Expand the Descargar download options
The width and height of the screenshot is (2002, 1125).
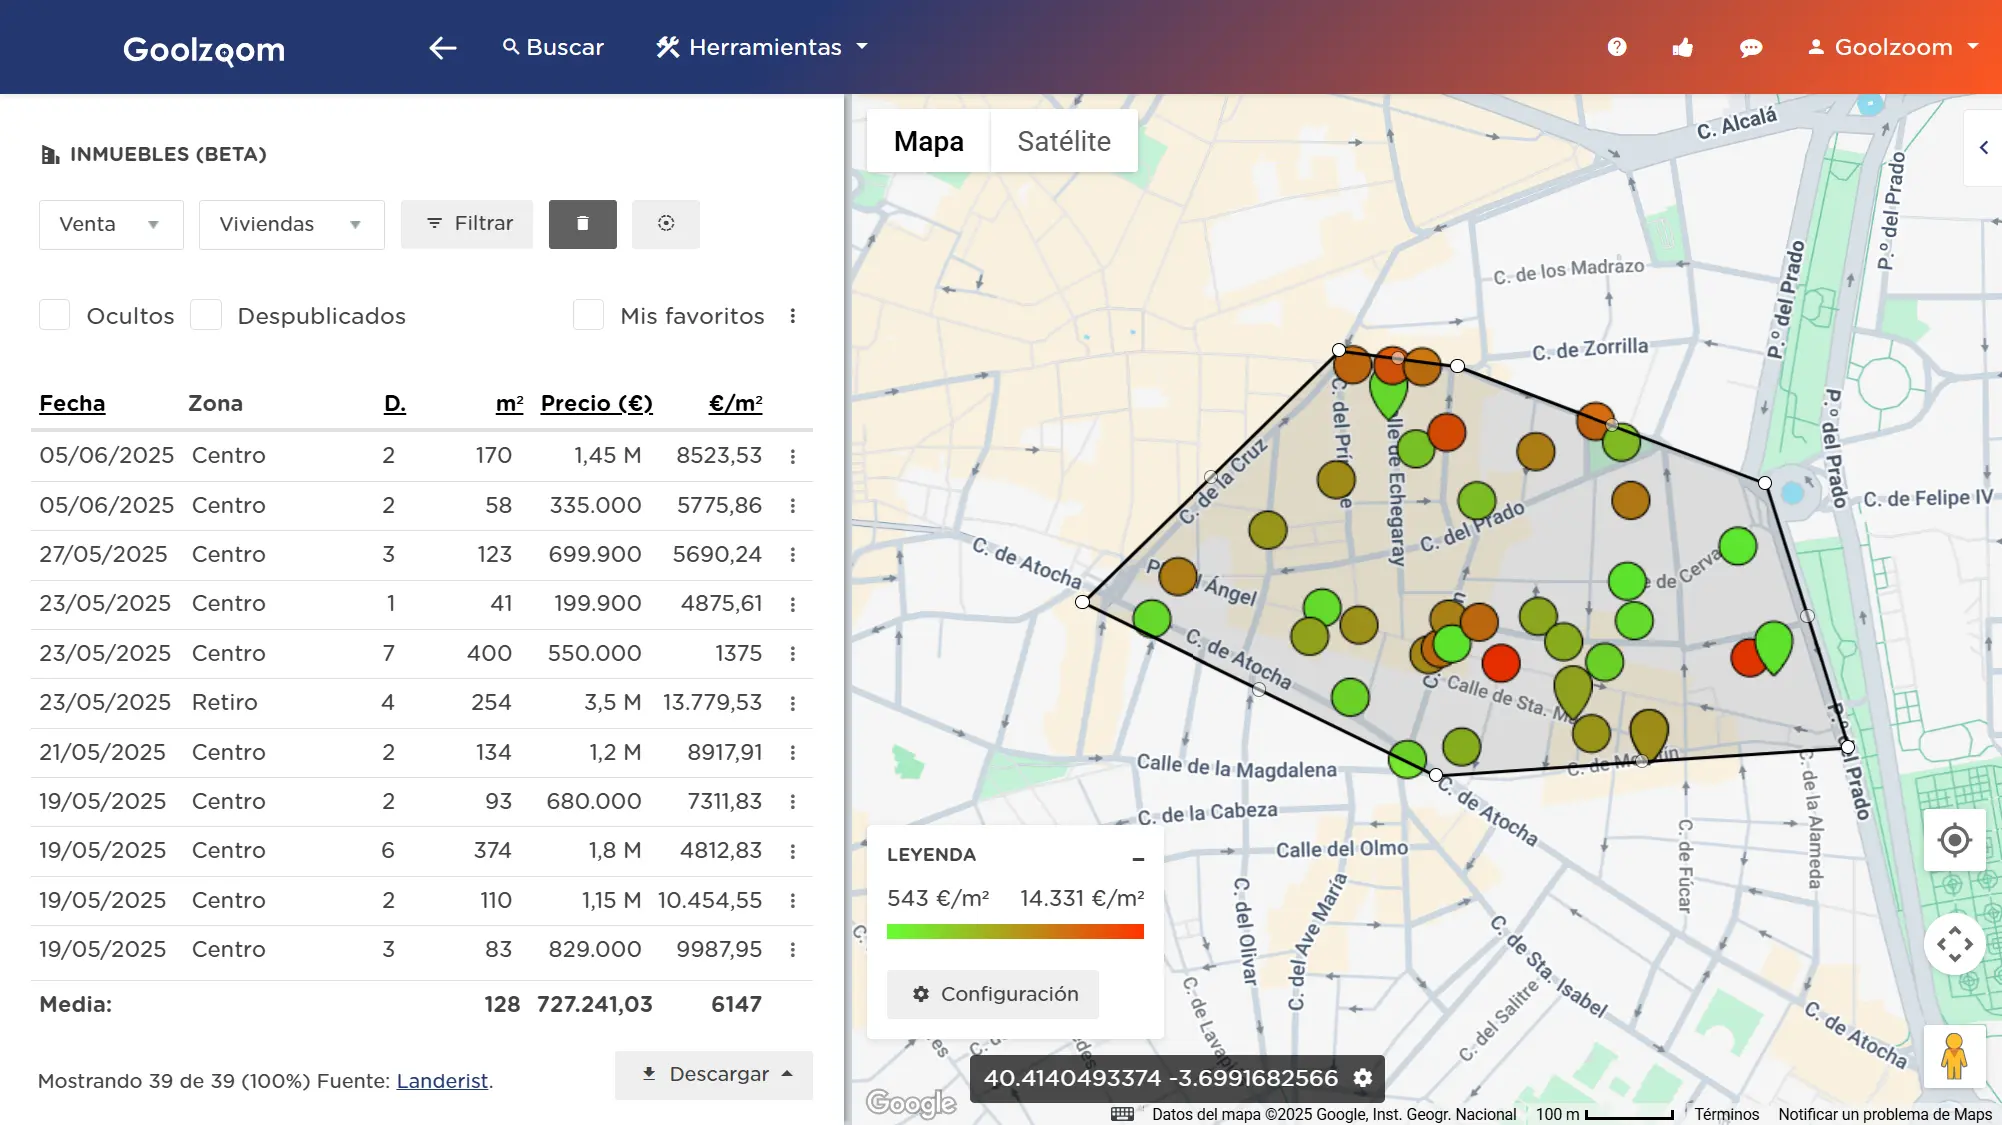pyautogui.click(x=714, y=1074)
